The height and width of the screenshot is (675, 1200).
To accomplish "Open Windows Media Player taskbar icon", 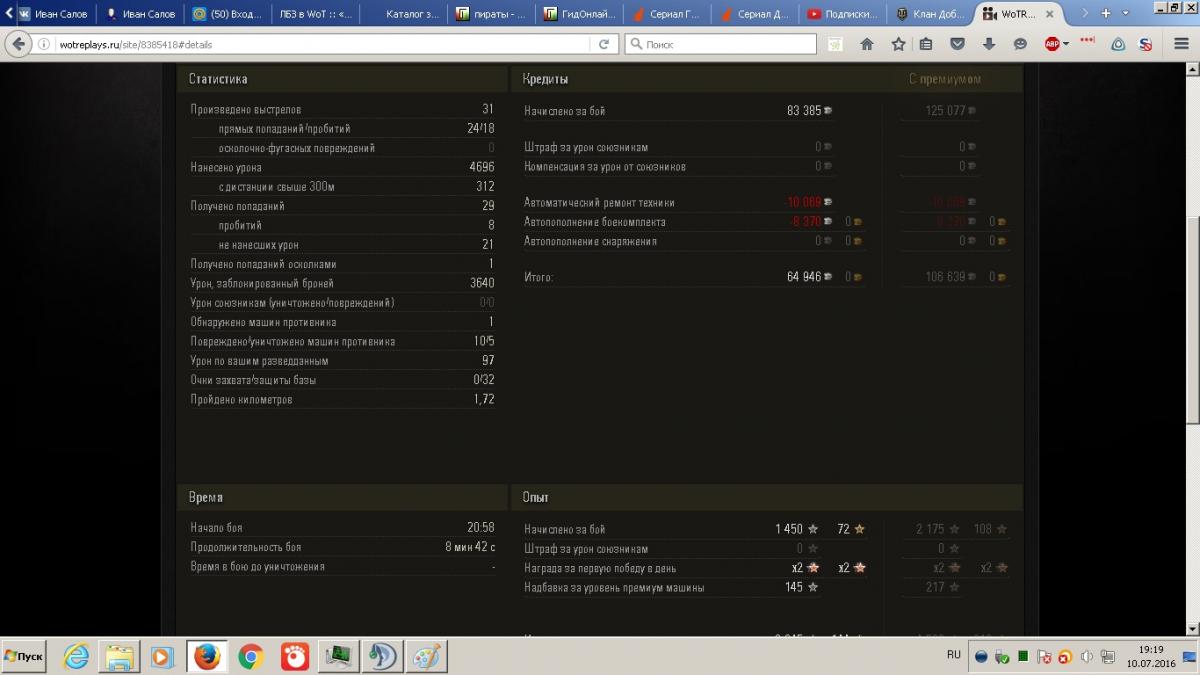I will 161,657.
